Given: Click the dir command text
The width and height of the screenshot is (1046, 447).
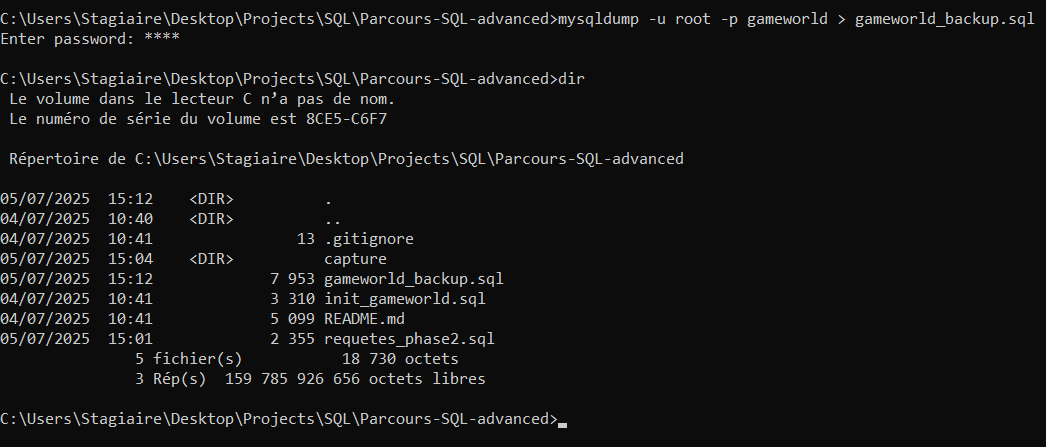Looking at the screenshot, I should click(570, 79).
